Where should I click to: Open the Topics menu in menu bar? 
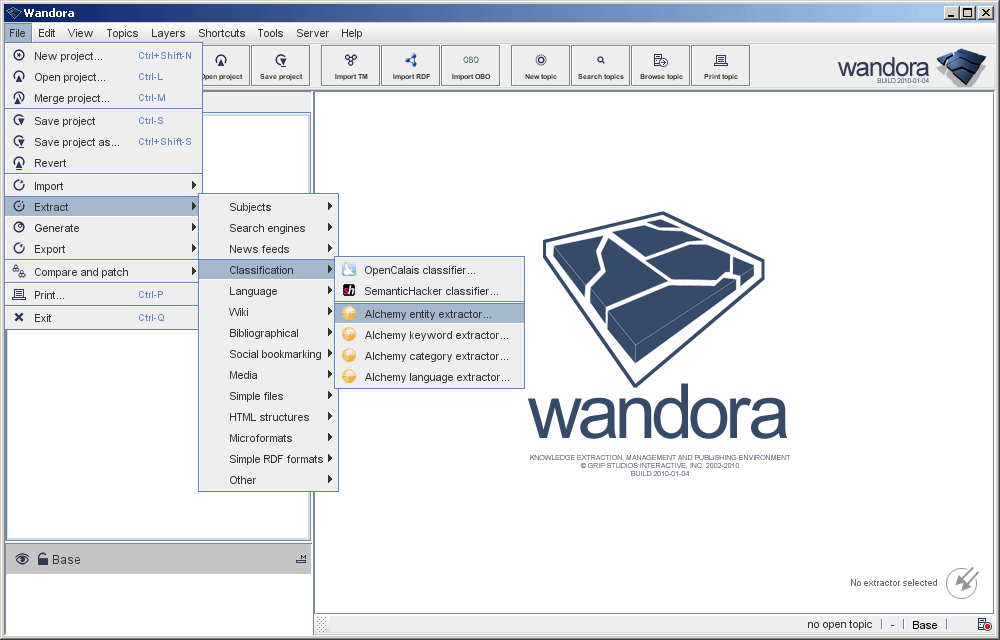122,33
